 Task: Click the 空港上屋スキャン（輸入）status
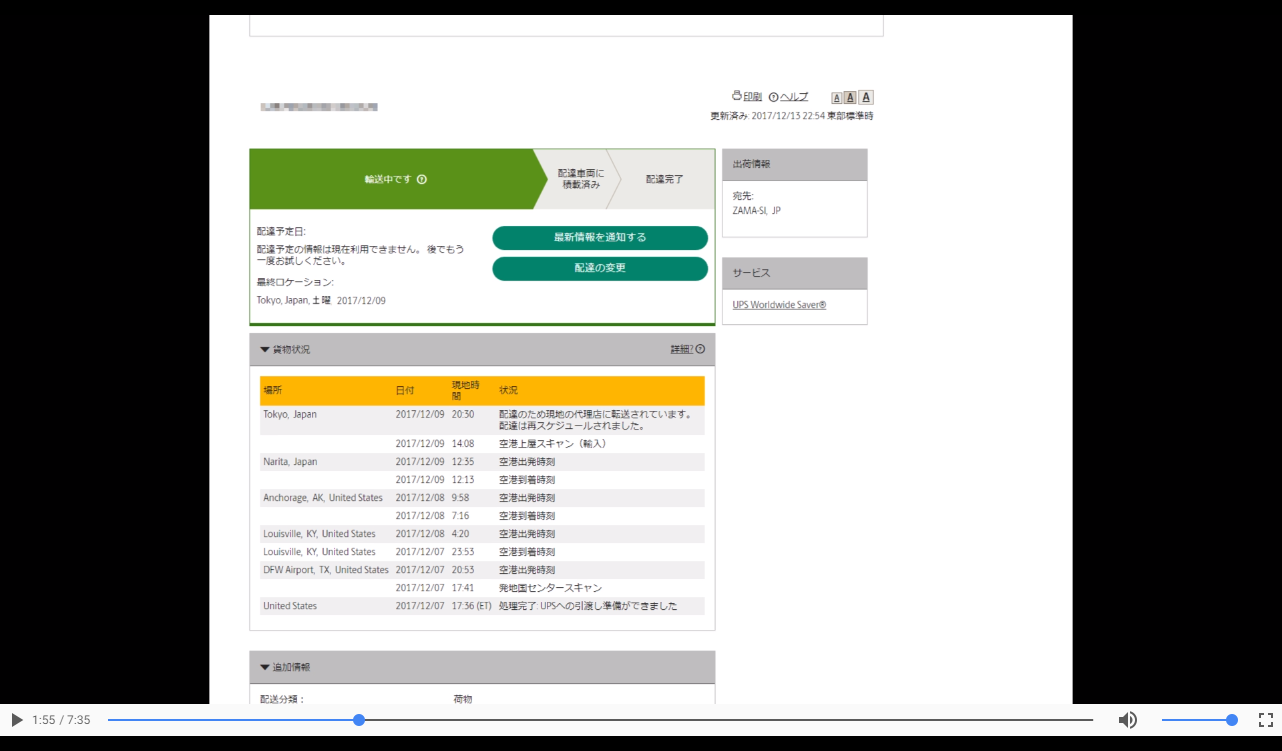coord(552,444)
